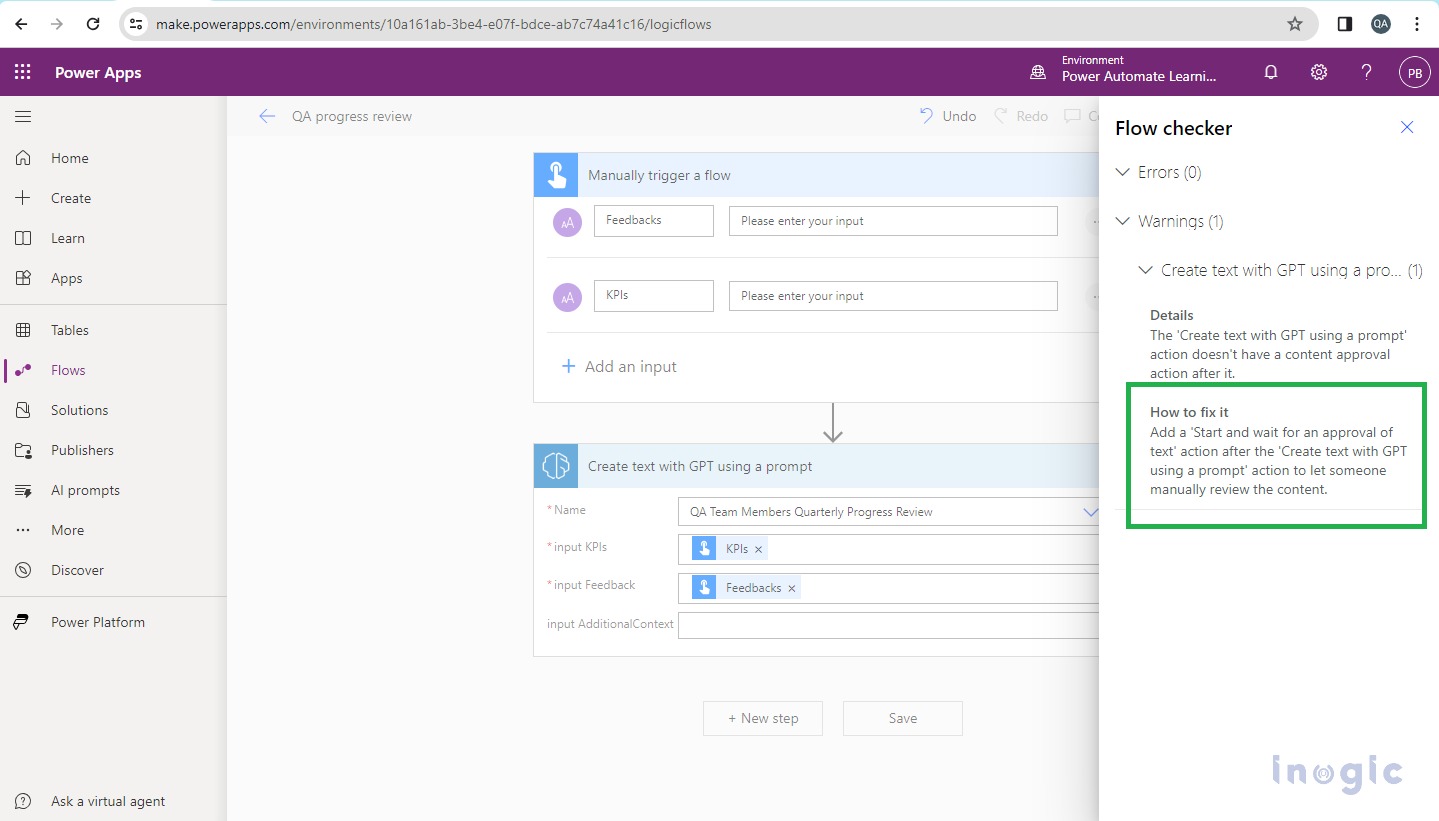Click the Manually trigger a flow header

(816, 175)
